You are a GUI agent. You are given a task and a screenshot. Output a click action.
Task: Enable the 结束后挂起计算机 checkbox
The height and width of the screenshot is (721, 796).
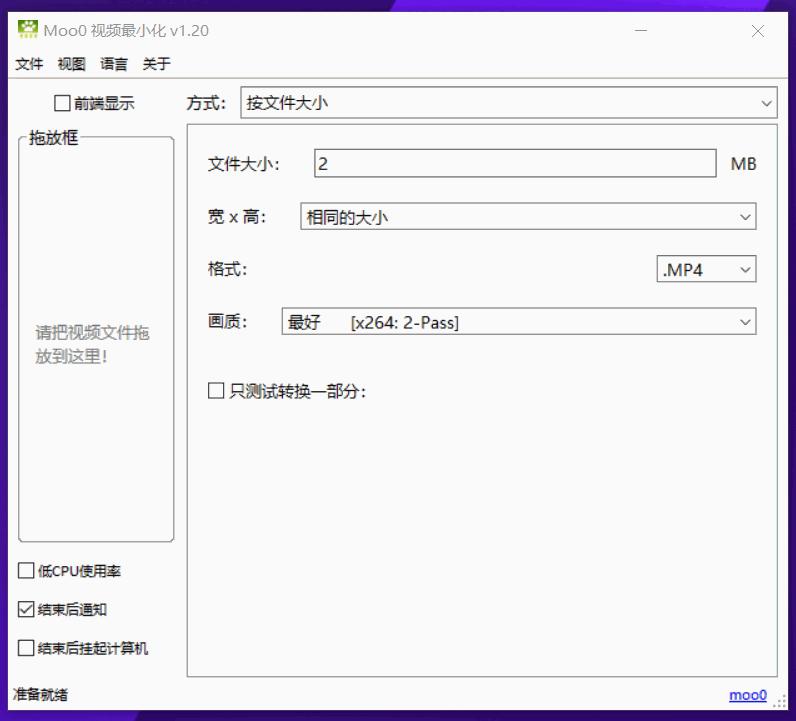pyautogui.click(x=26, y=648)
